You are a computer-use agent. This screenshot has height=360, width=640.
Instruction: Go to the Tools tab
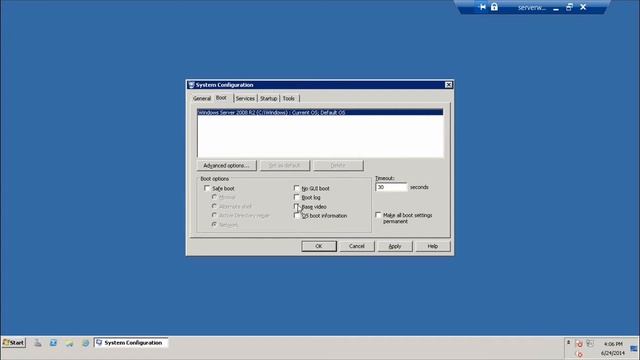pyautogui.click(x=289, y=98)
